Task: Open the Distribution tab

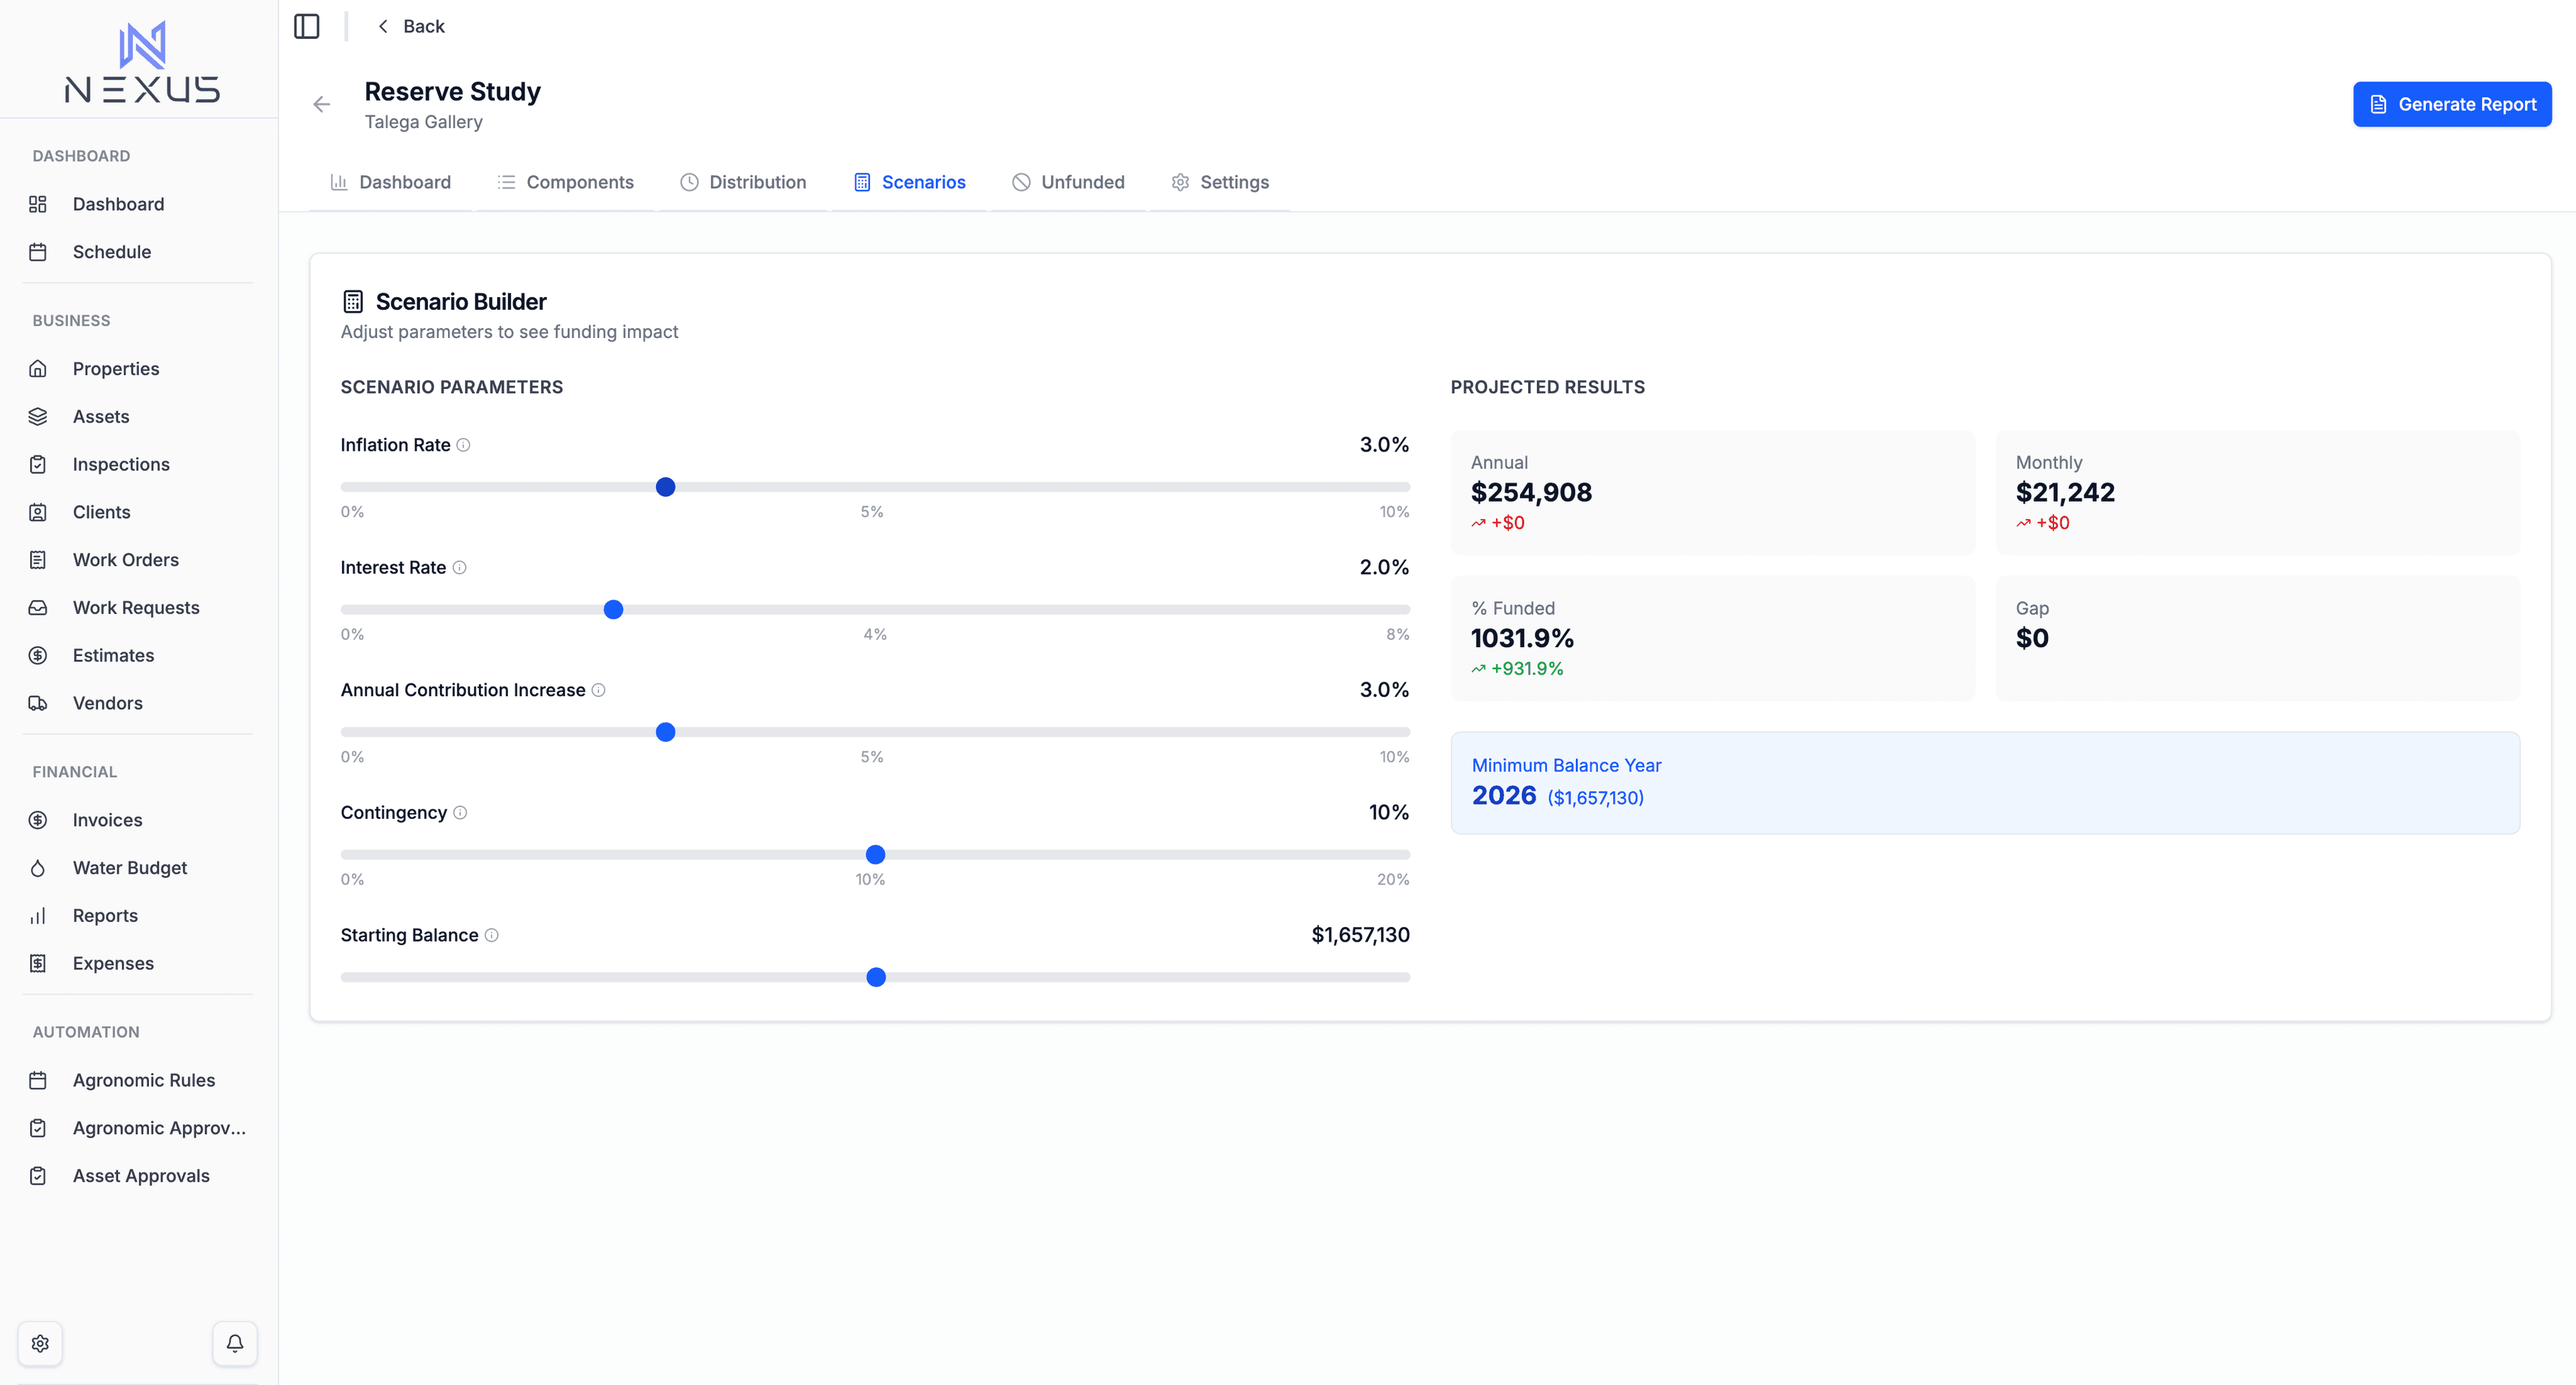Action: (743, 182)
